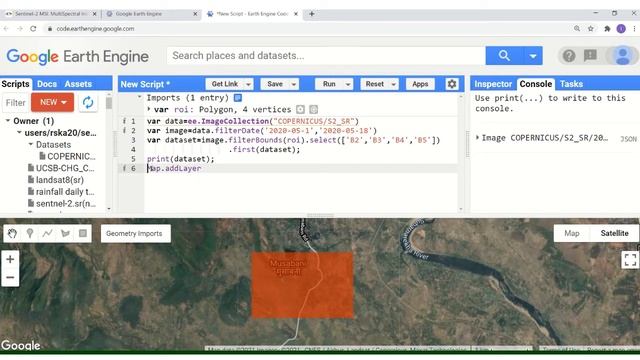Toggle fullscreen map view
This screenshot has width=640, height=360.
pyautogui.click(x=630, y=260)
